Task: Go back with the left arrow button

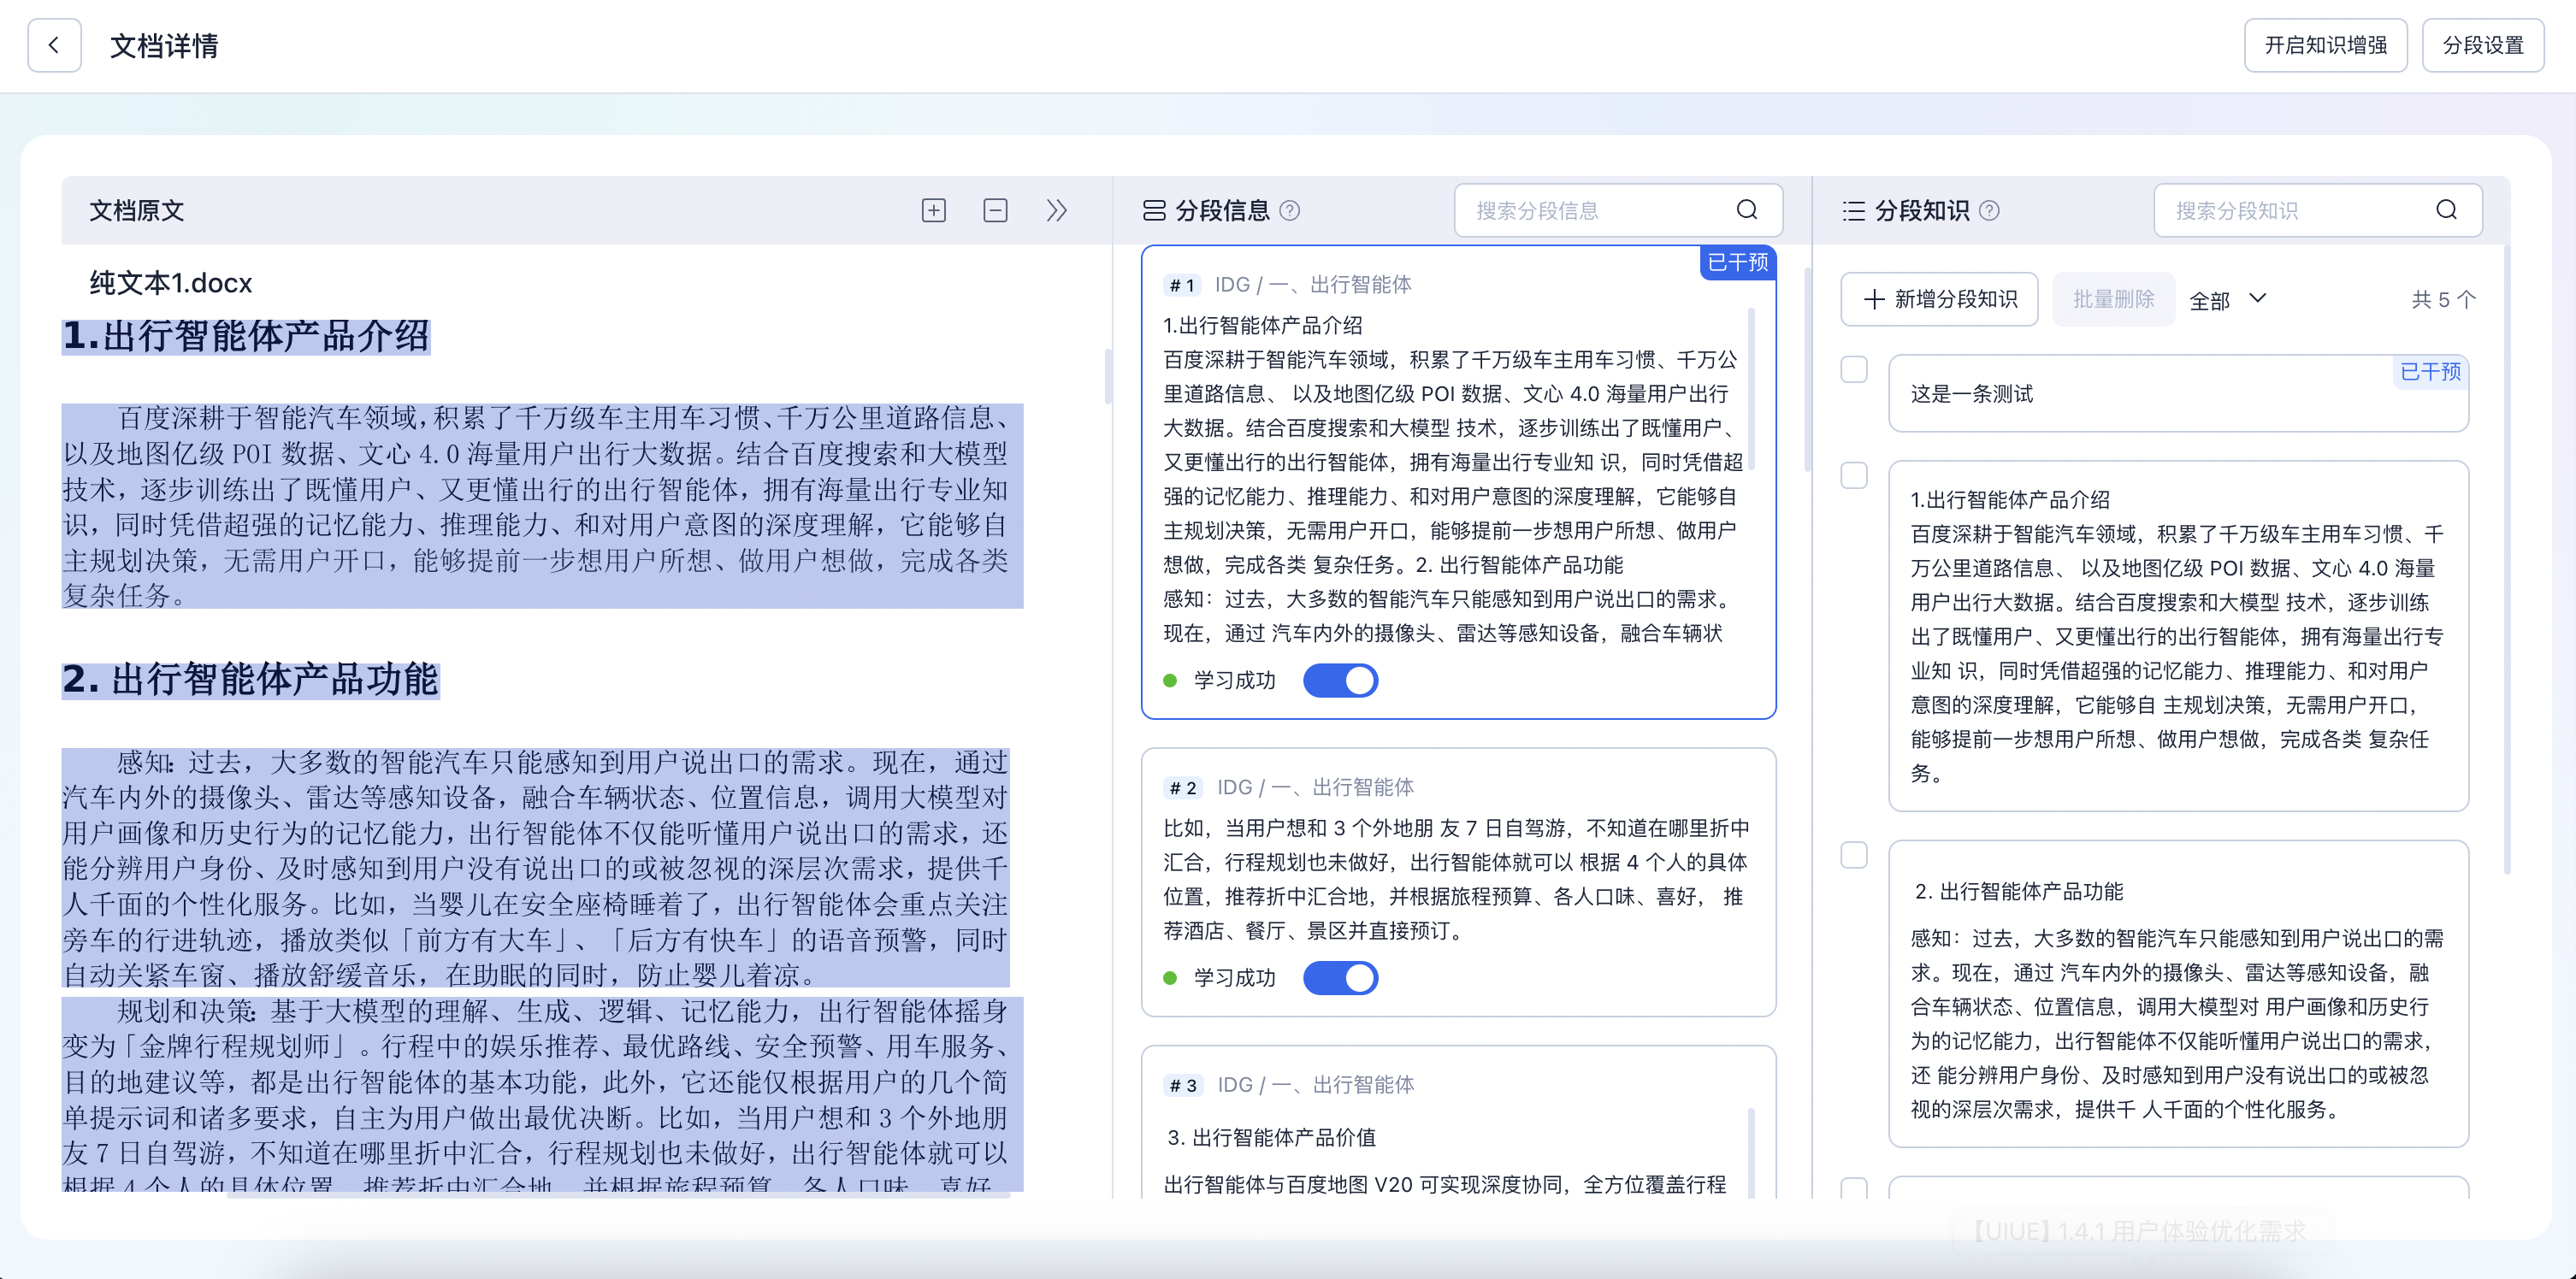Action: (54, 45)
